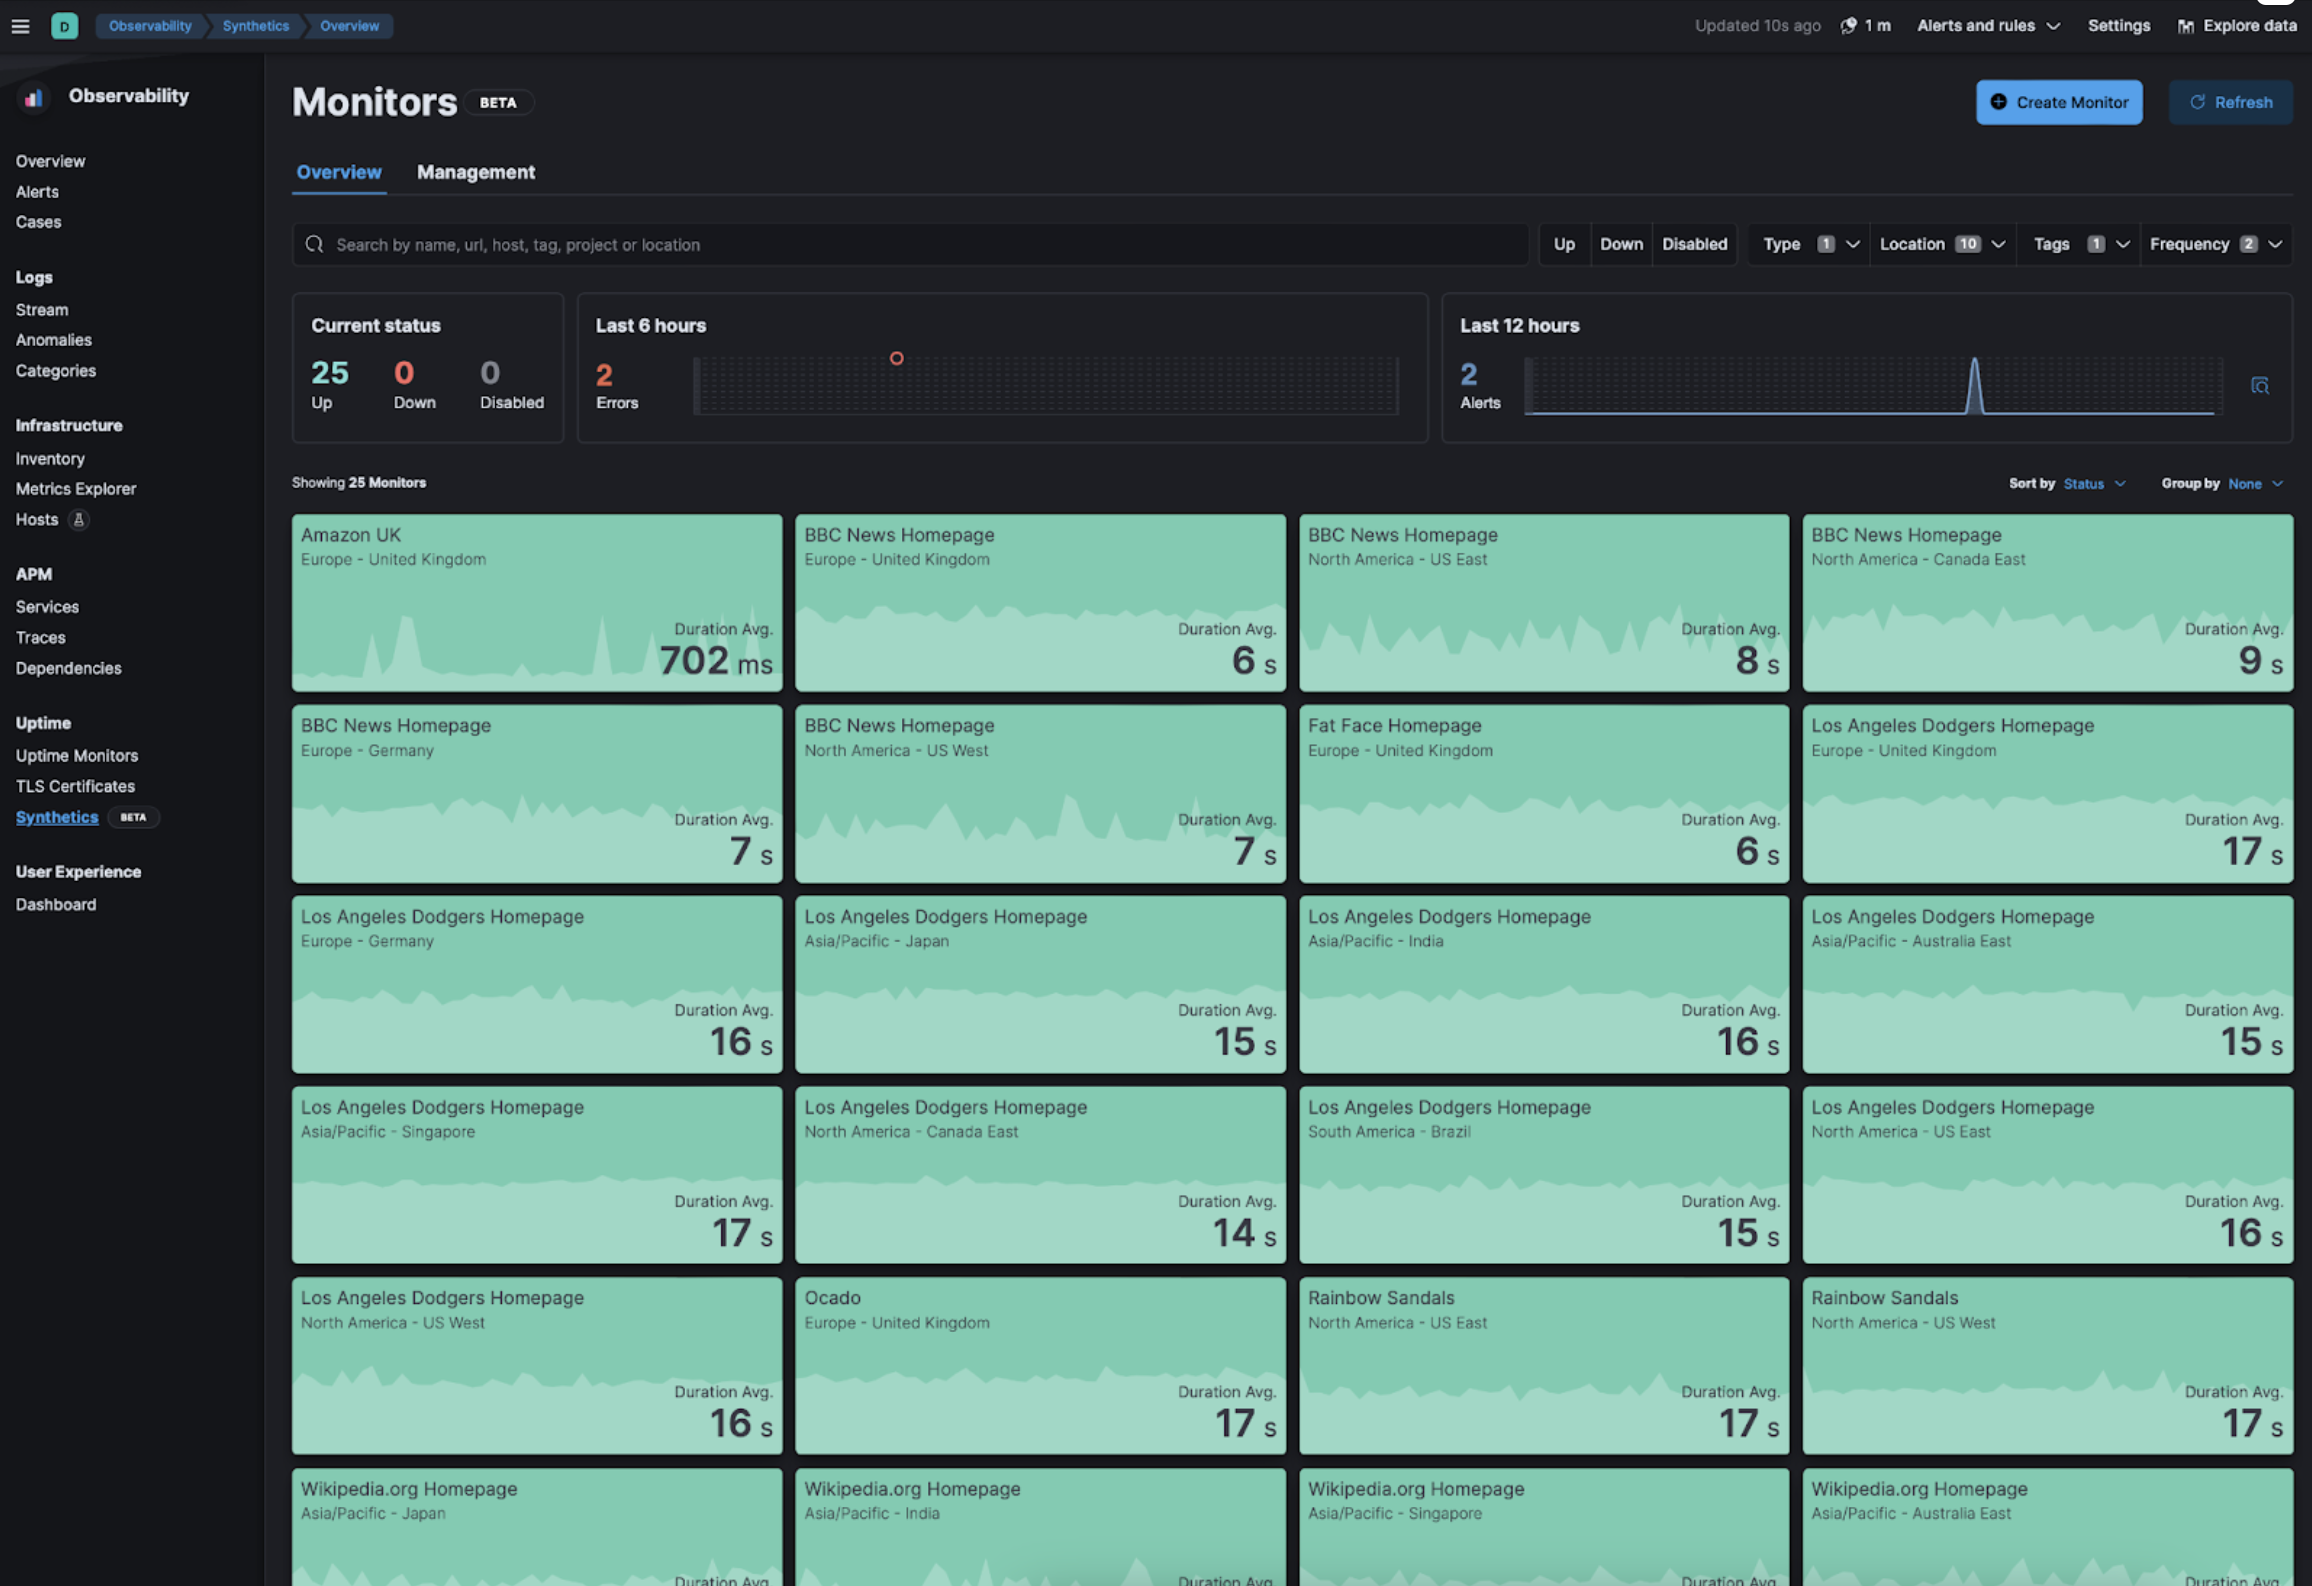Open the Alerts and rules dropdown
Viewport: 2312px width, 1586px height.
click(1987, 25)
